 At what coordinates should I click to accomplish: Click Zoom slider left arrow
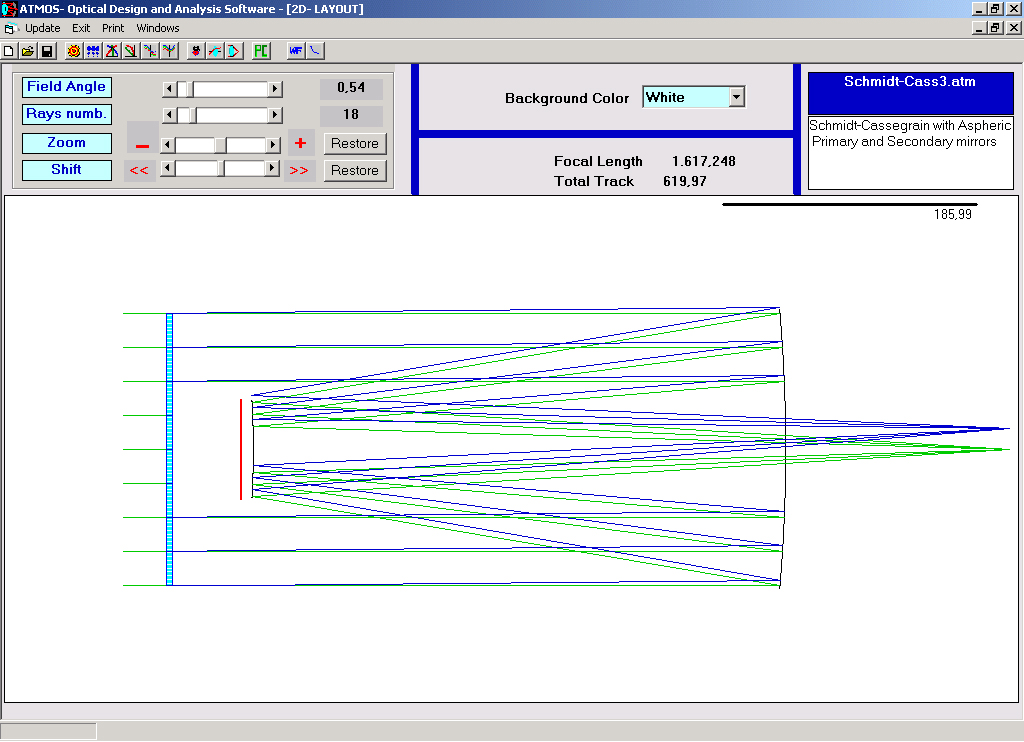click(x=168, y=144)
